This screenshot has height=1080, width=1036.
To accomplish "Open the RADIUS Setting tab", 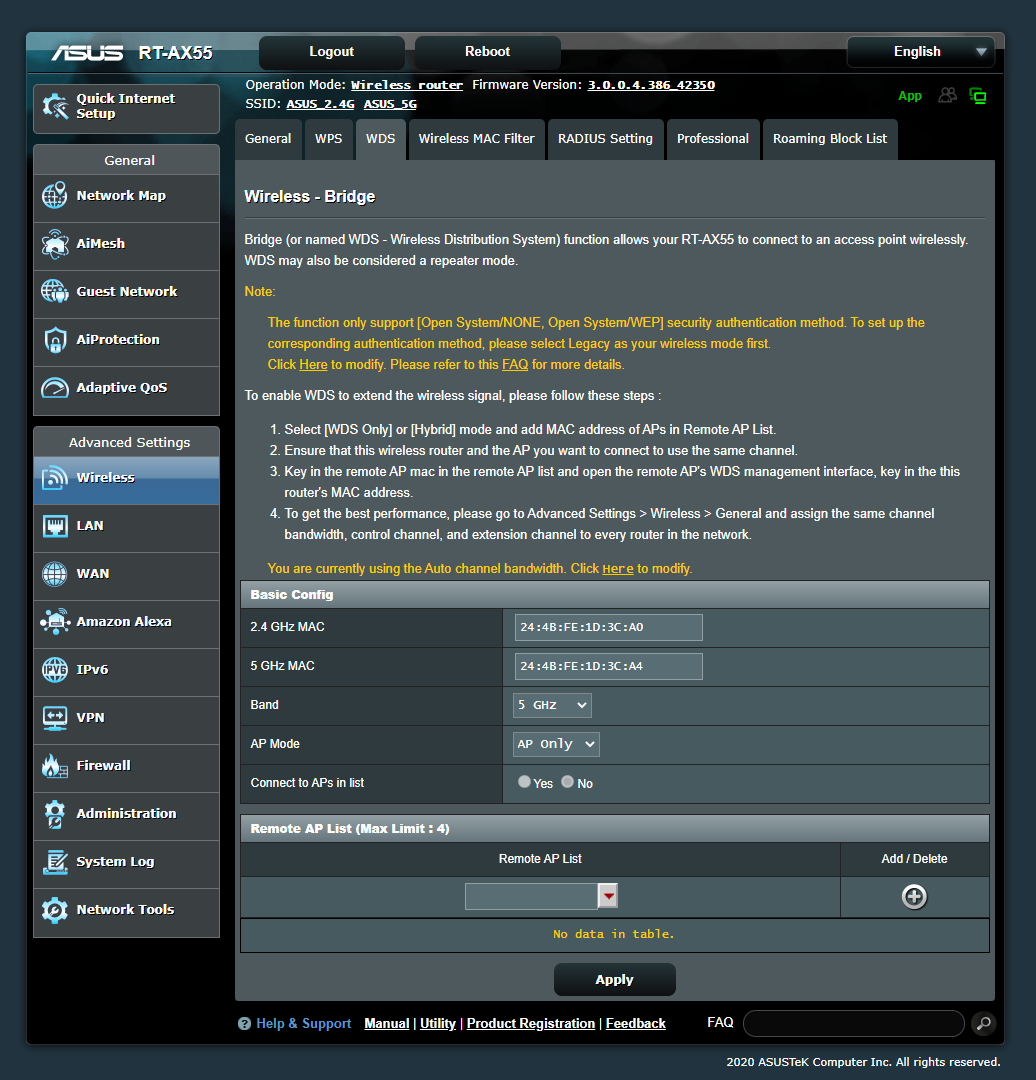I will click(605, 139).
